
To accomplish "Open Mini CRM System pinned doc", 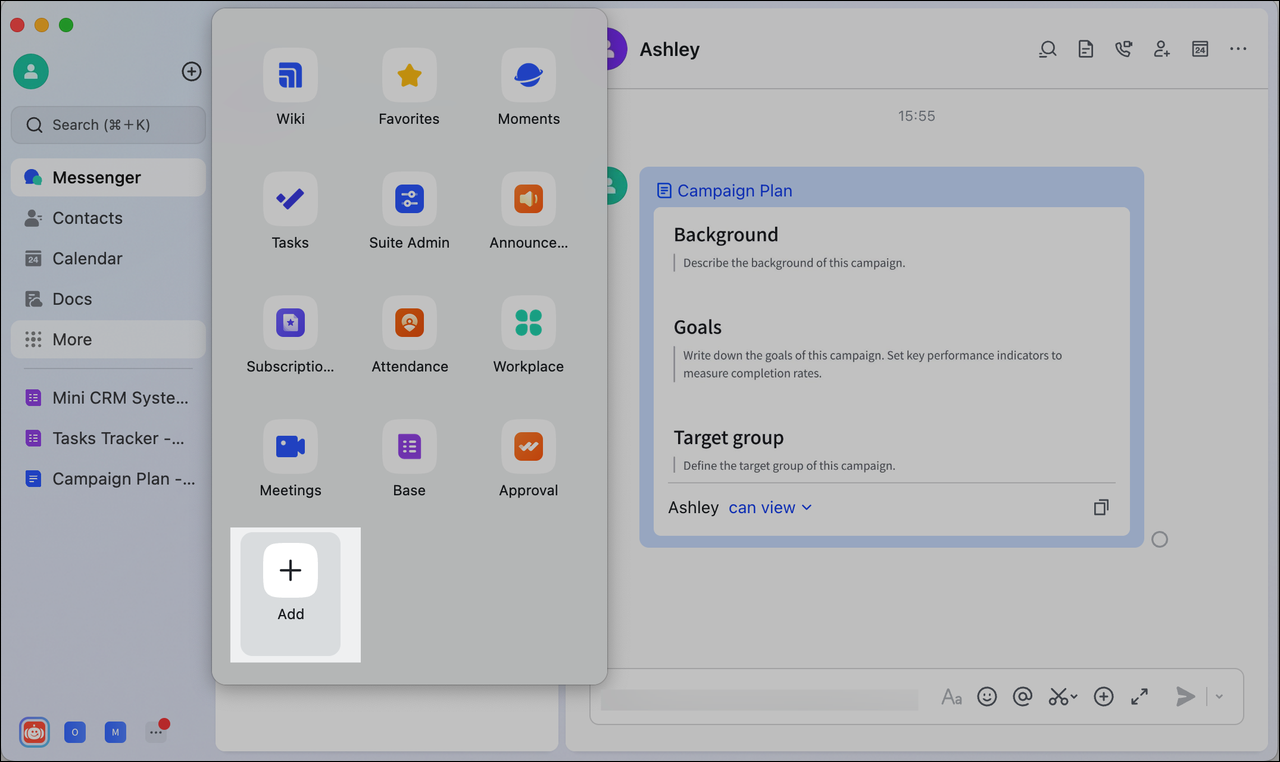I will coord(108,397).
